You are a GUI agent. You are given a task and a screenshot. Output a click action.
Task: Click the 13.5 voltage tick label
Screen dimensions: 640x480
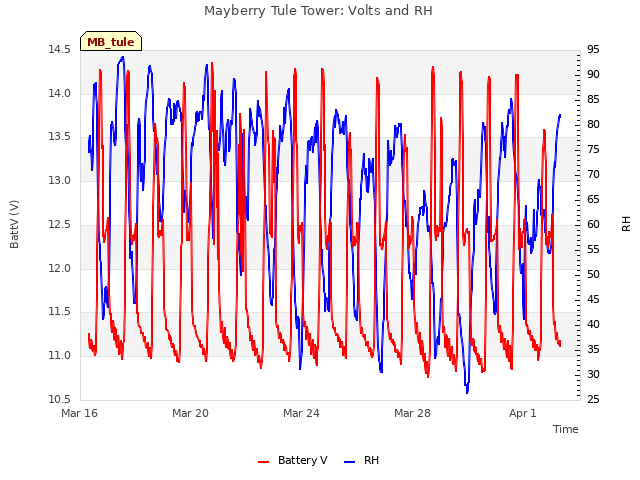60,136
